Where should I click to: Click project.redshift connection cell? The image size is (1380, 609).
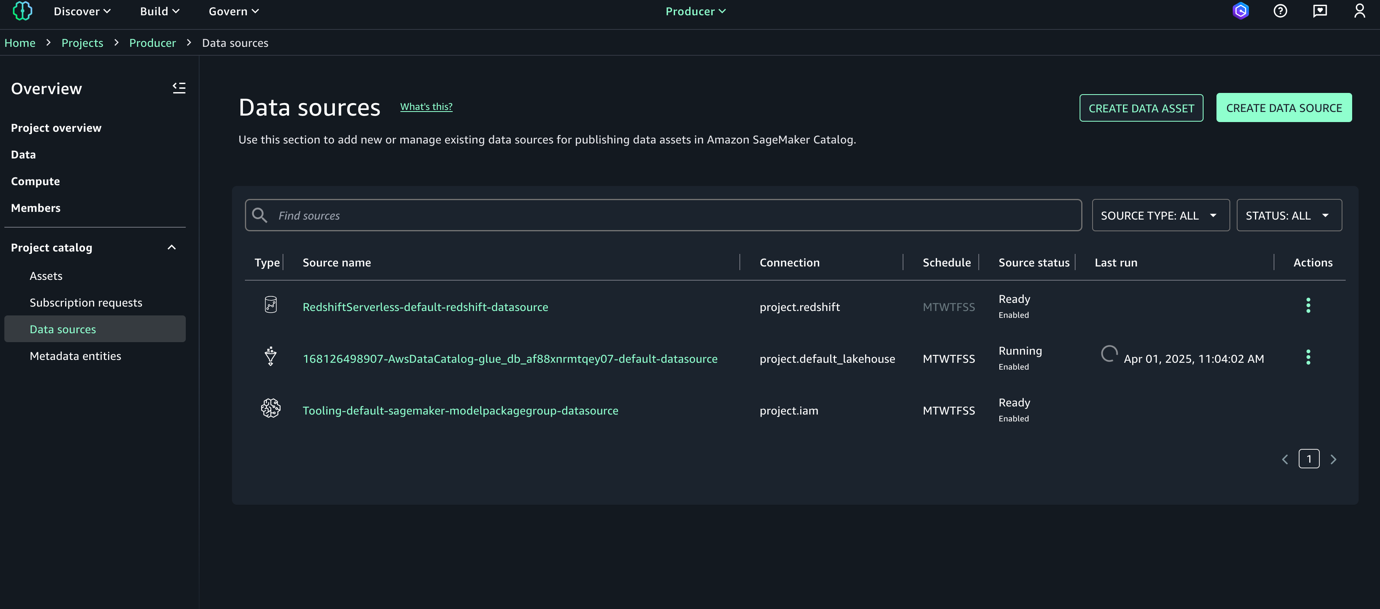click(799, 307)
